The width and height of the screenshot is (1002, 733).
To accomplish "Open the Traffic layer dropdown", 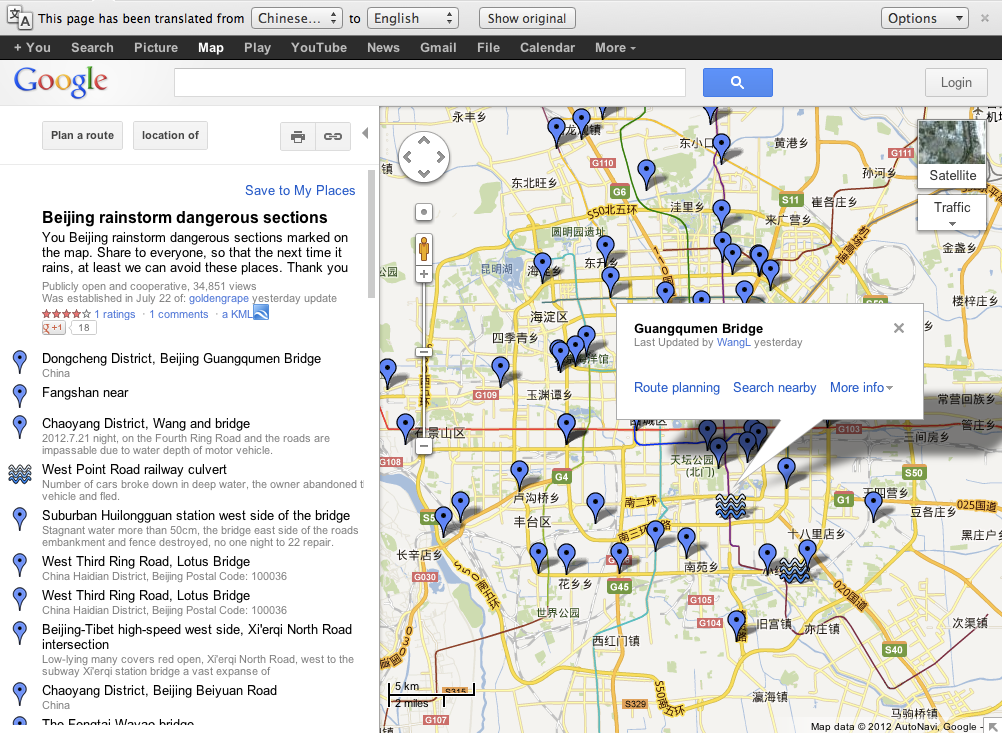I will click(952, 213).
